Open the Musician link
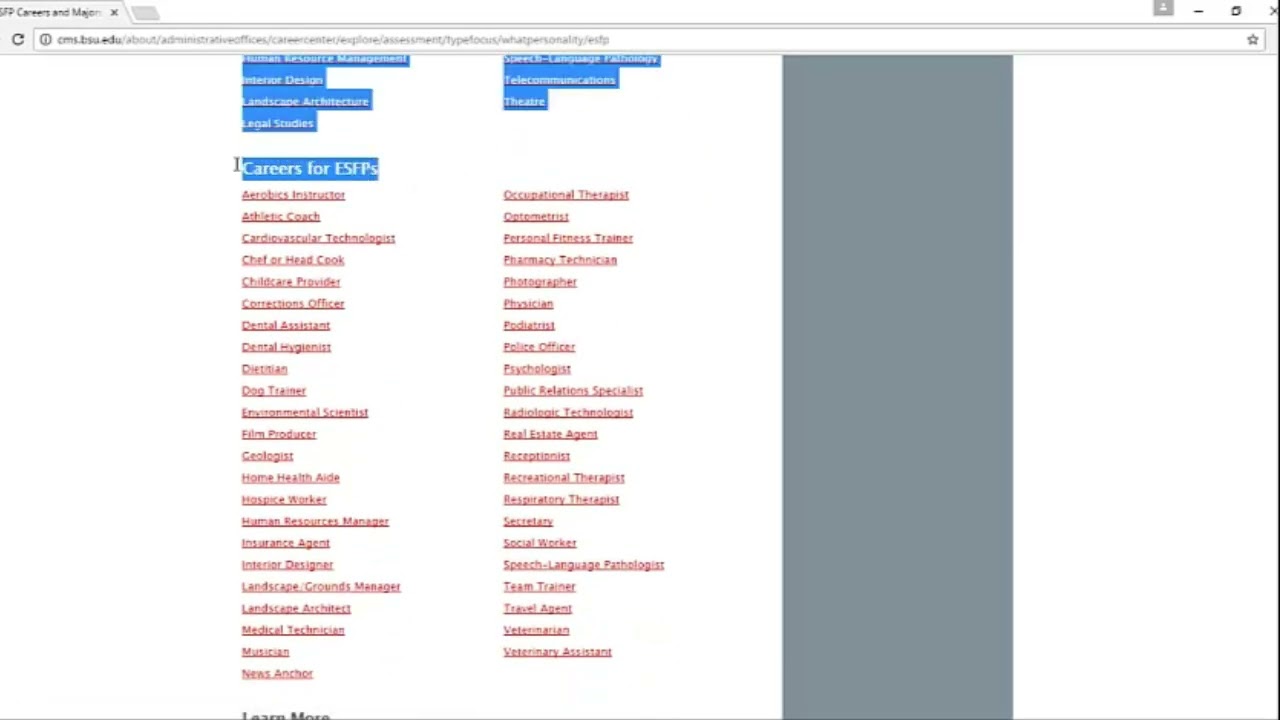The image size is (1280, 720). pos(265,652)
